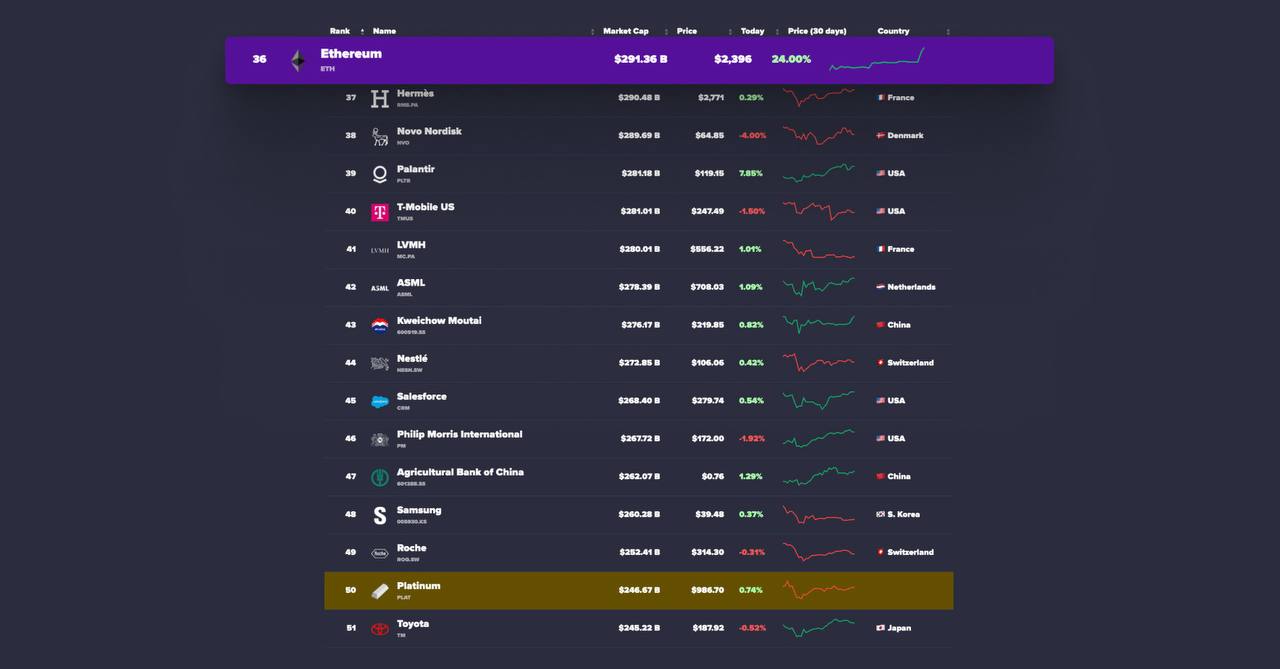Viewport: 1280px width, 669px height.
Task: Click Platinum's 30-day price sparkline
Action: pyautogui.click(x=819, y=590)
